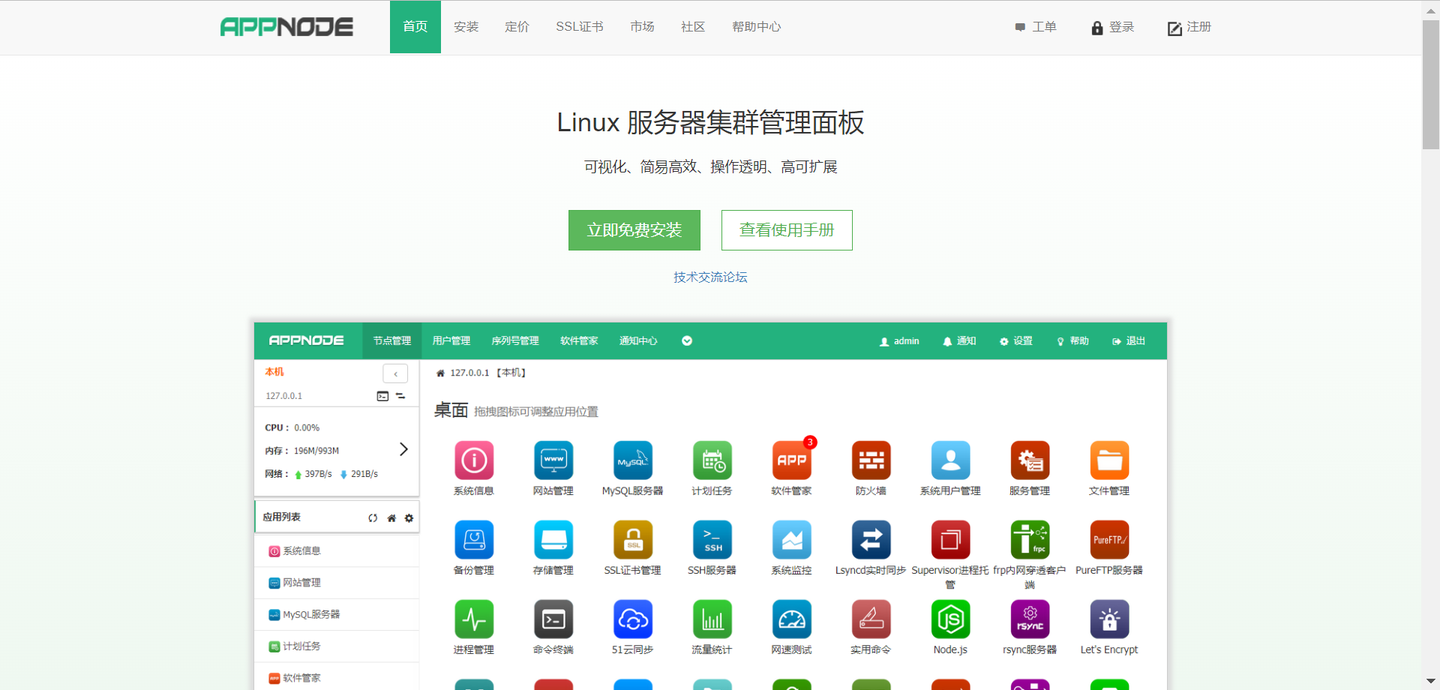Open the 存储管理 icon

[553, 540]
